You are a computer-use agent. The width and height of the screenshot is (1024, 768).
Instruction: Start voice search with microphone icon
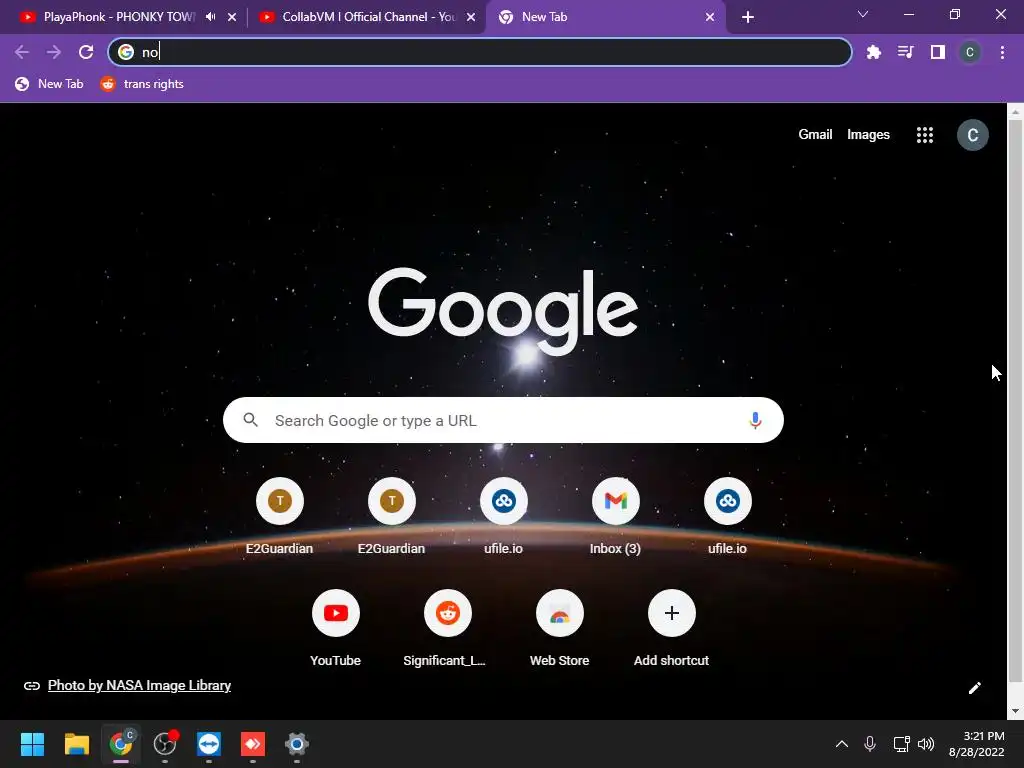(x=755, y=421)
